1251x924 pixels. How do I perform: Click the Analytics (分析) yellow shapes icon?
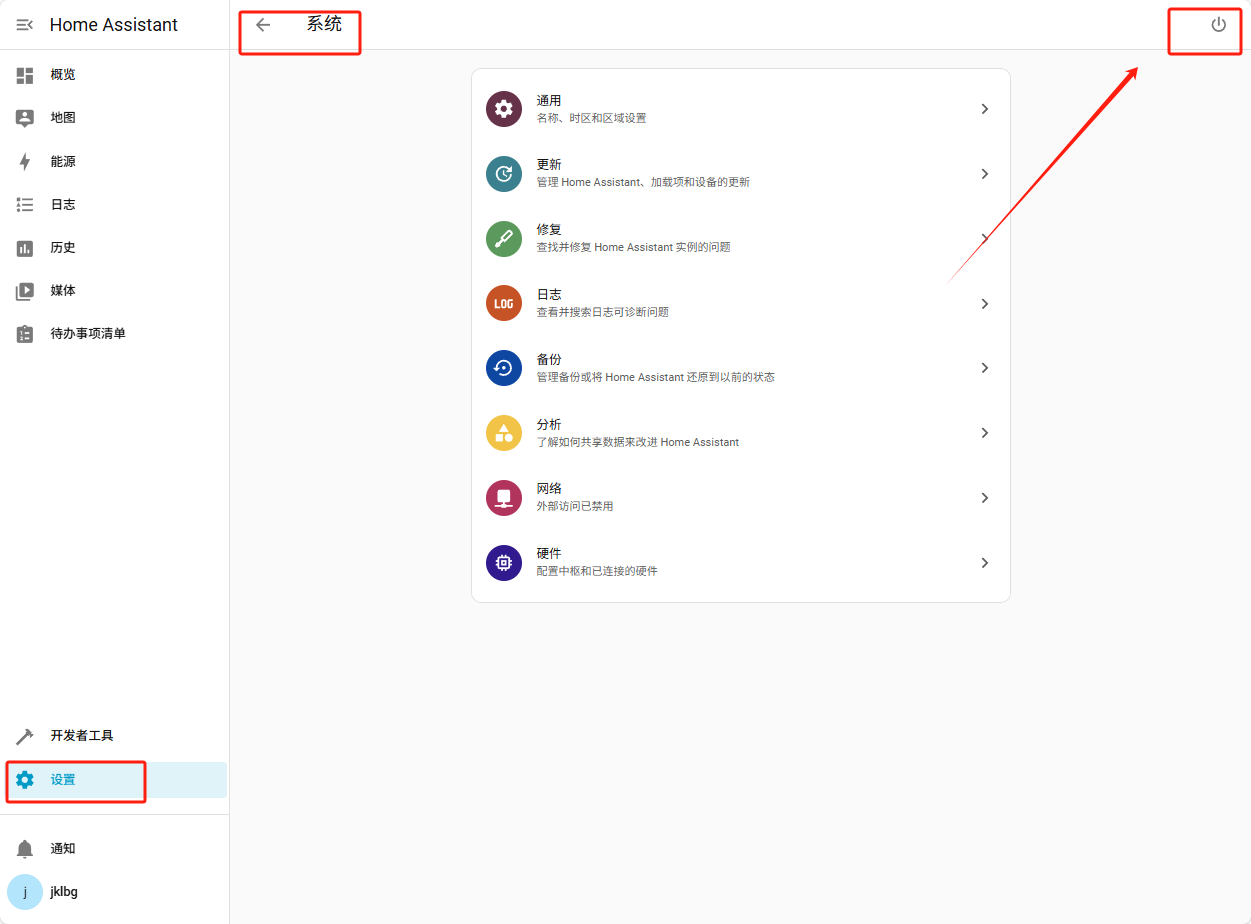[504, 433]
